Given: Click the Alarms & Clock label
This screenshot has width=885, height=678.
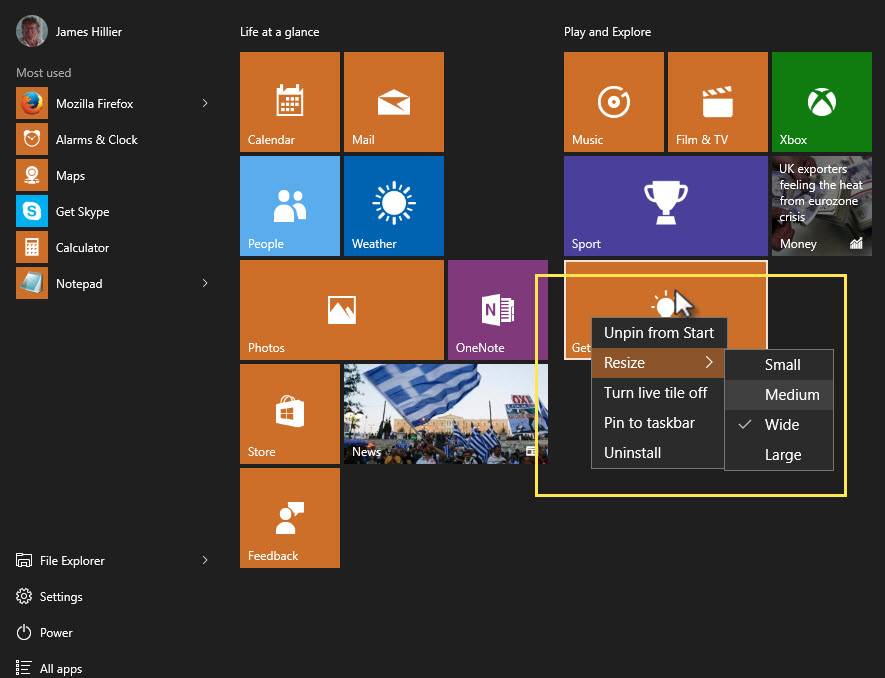Looking at the screenshot, I should coord(97,139).
